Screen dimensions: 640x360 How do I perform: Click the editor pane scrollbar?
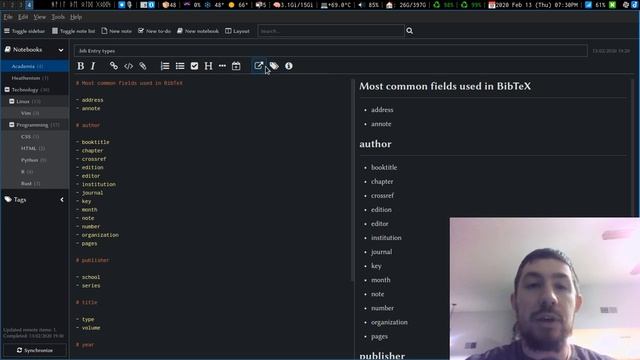(352, 180)
